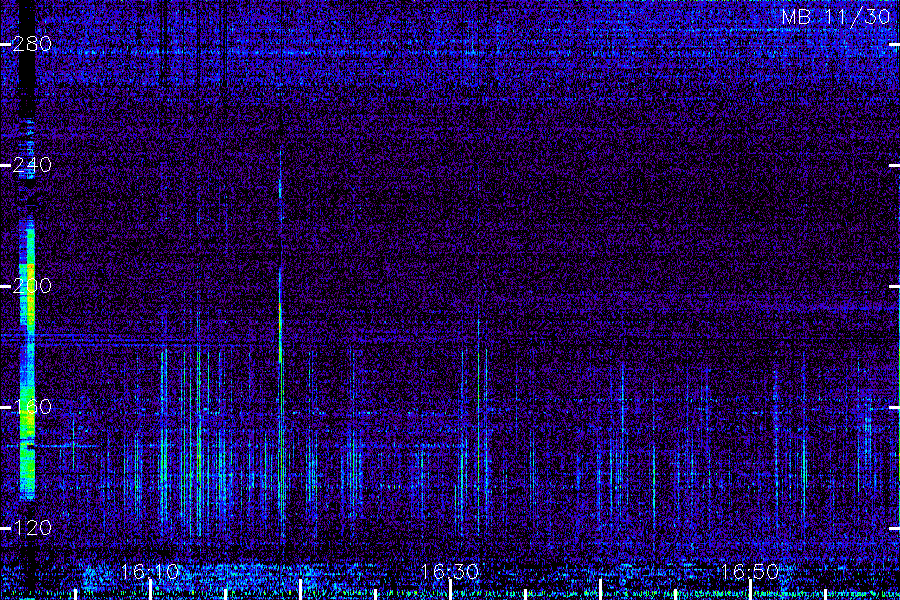Click the 160 frequency axis label
This screenshot has height=600, width=900.
coord(32,407)
